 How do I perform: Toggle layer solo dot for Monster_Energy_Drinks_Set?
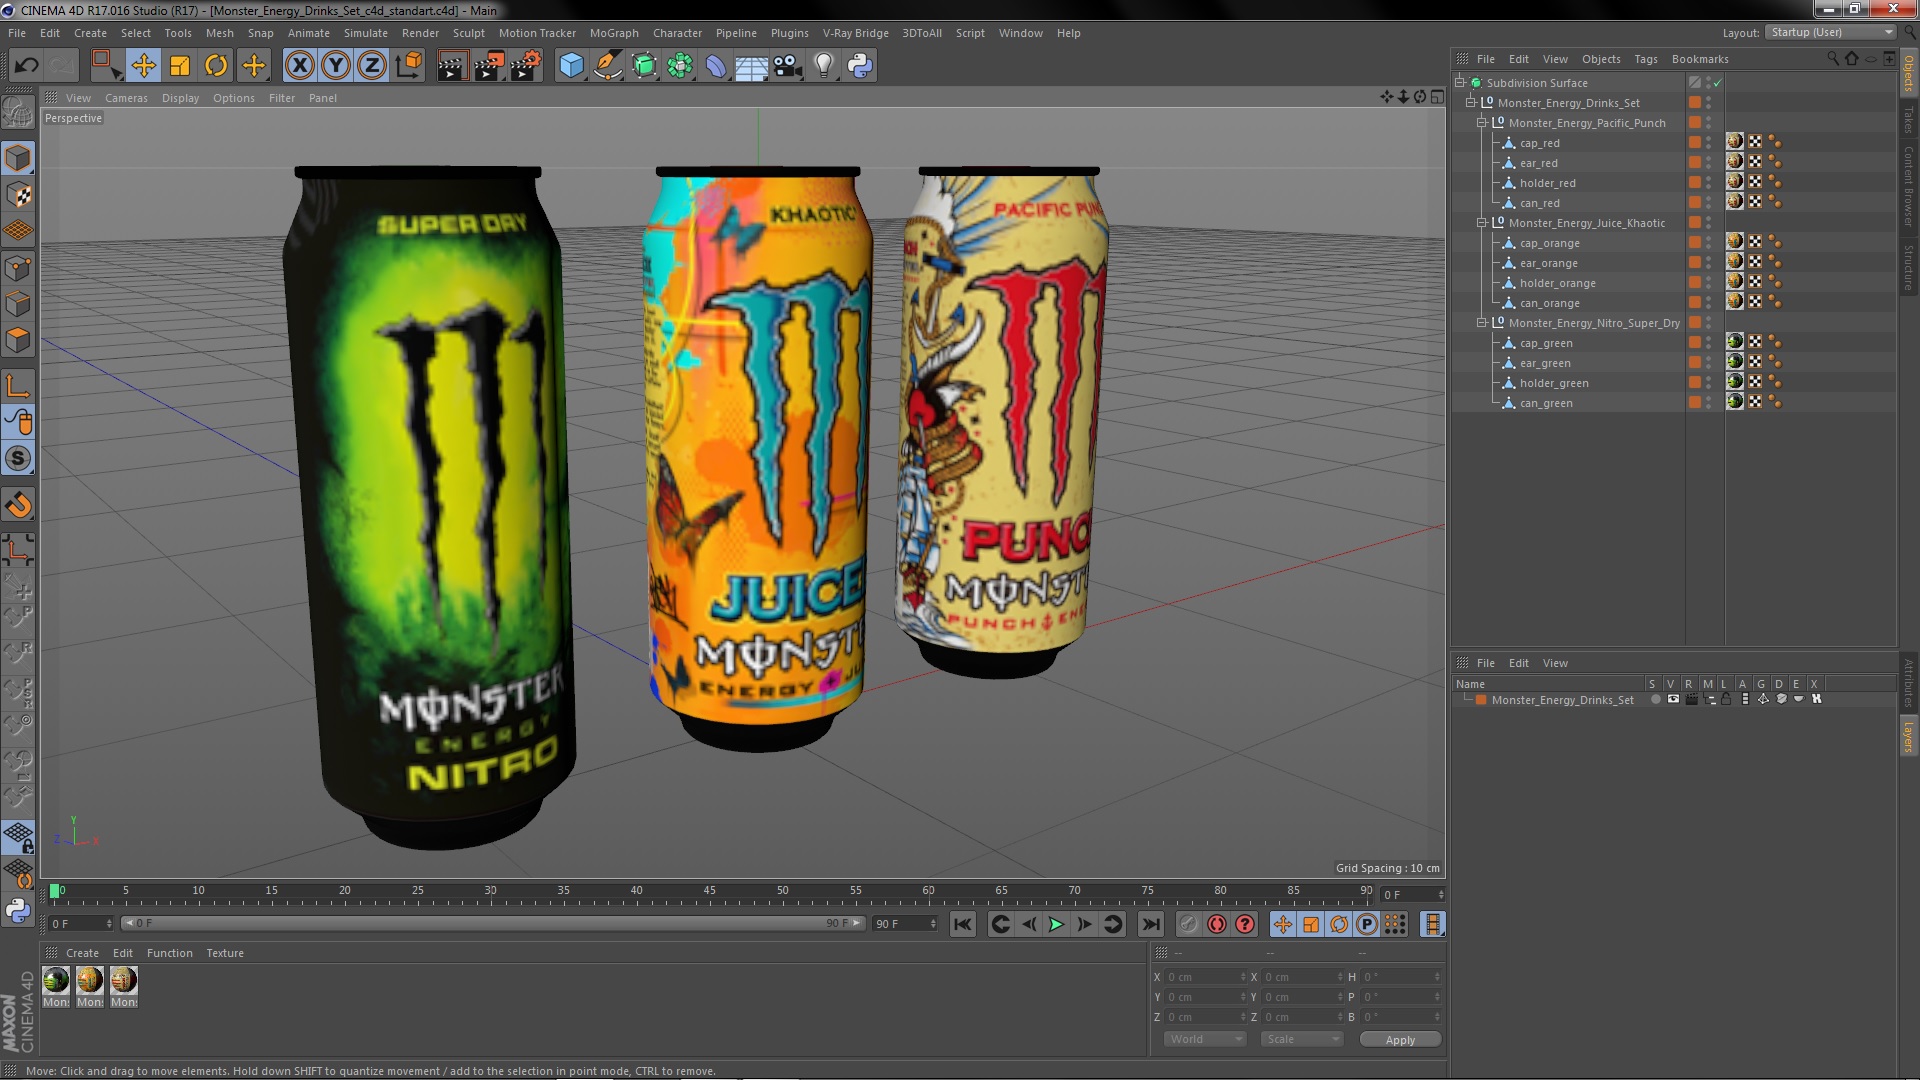click(1655, 700)
